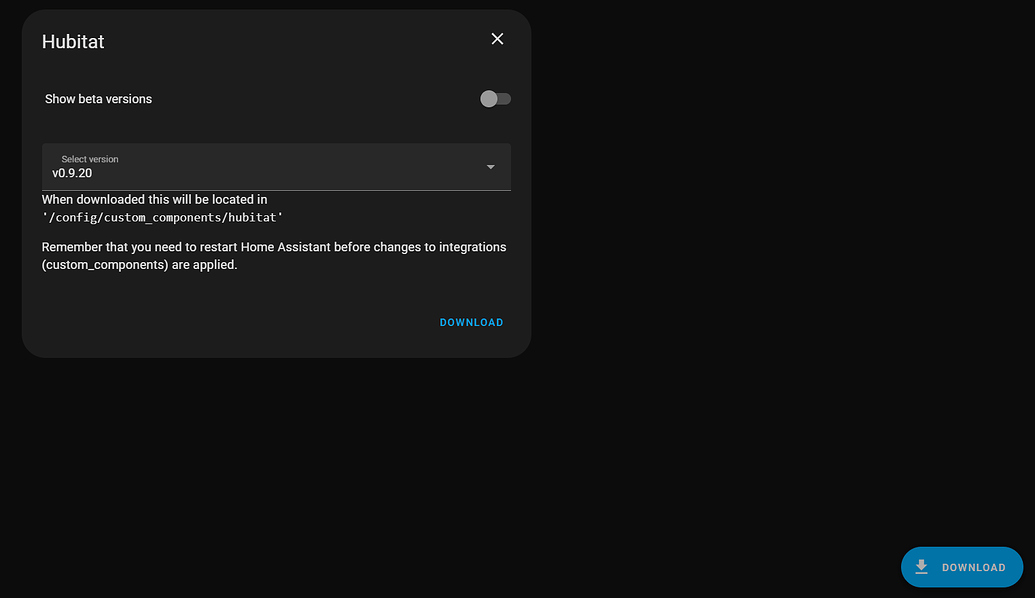Click the DOWNLOAD link in the dialog
This screenshot has height=598, width=1035.
471,322
